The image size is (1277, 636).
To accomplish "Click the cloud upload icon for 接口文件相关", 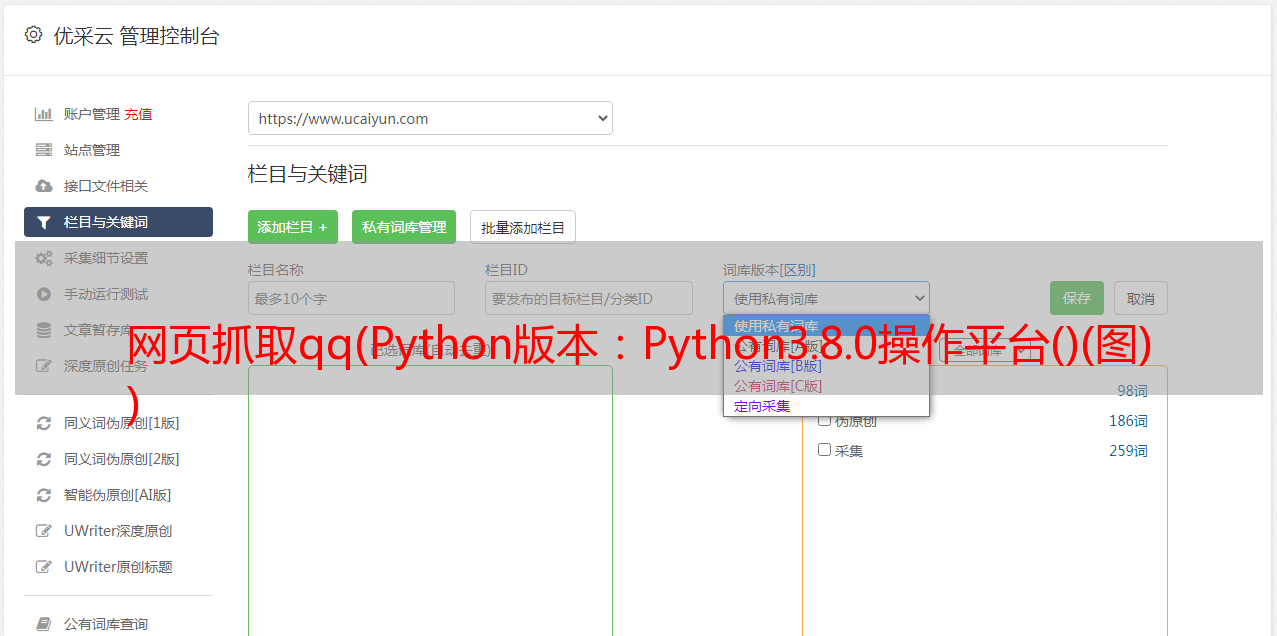I will [x=43, y=186].
